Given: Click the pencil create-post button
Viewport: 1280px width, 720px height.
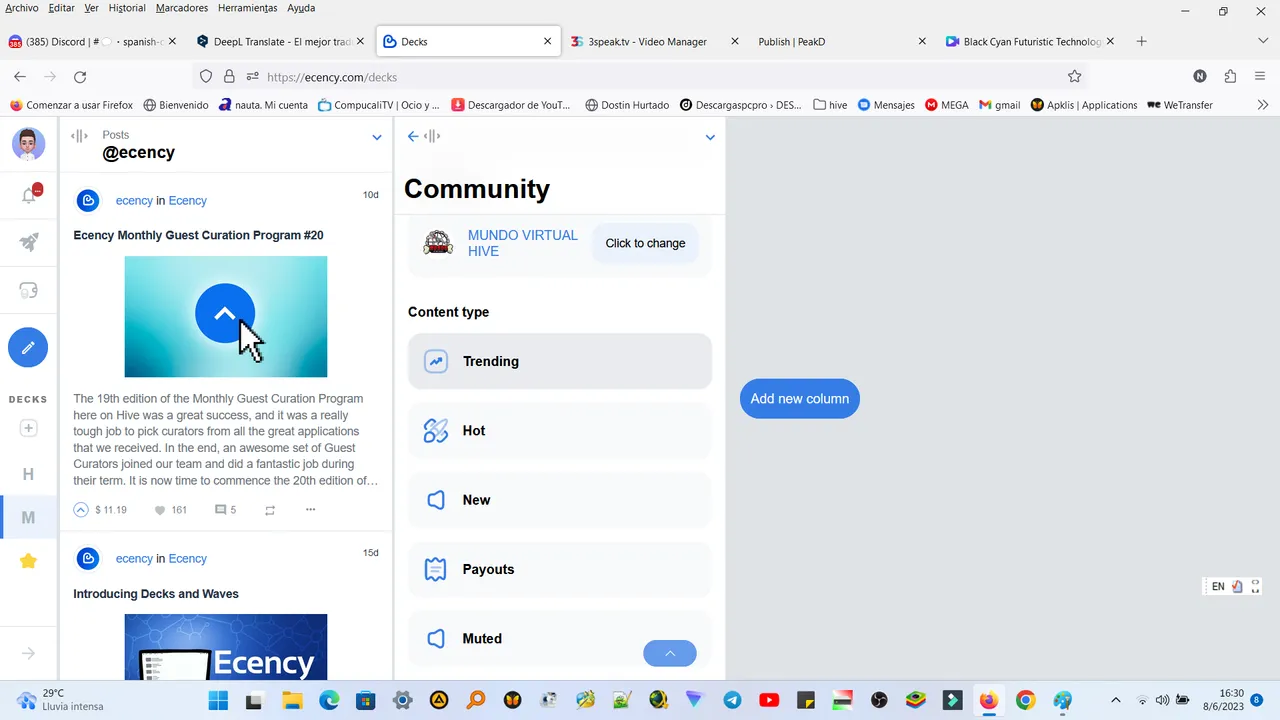Looking at the screenshot, I should tap(28, 347).
